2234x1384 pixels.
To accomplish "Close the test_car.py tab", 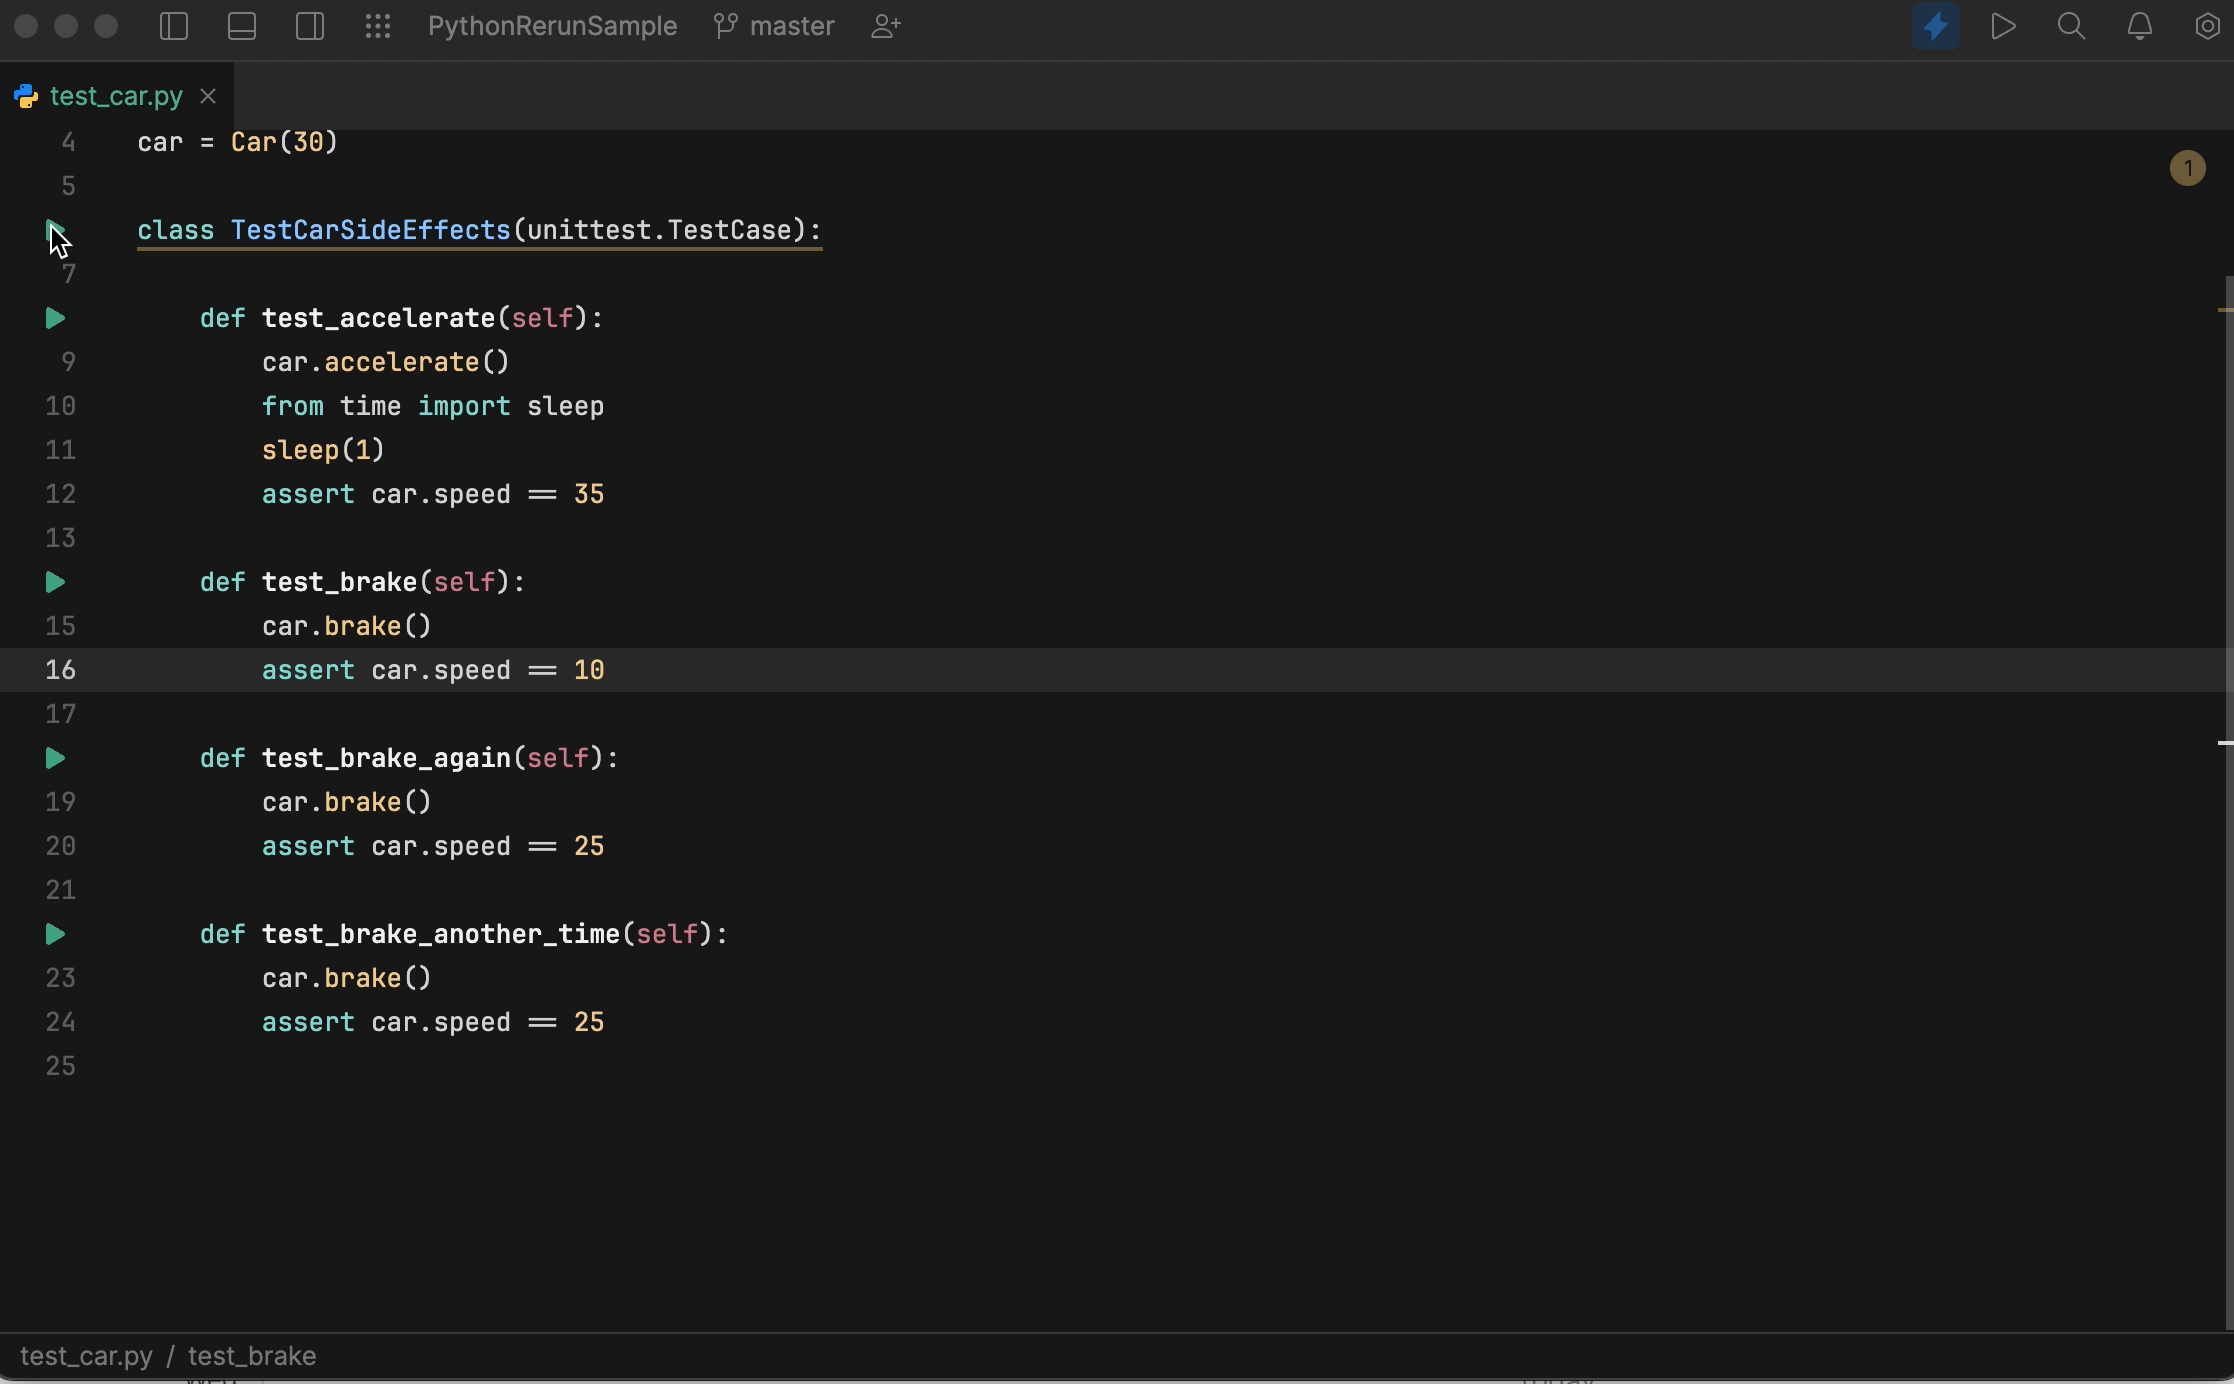I will [x=208, y=96].
